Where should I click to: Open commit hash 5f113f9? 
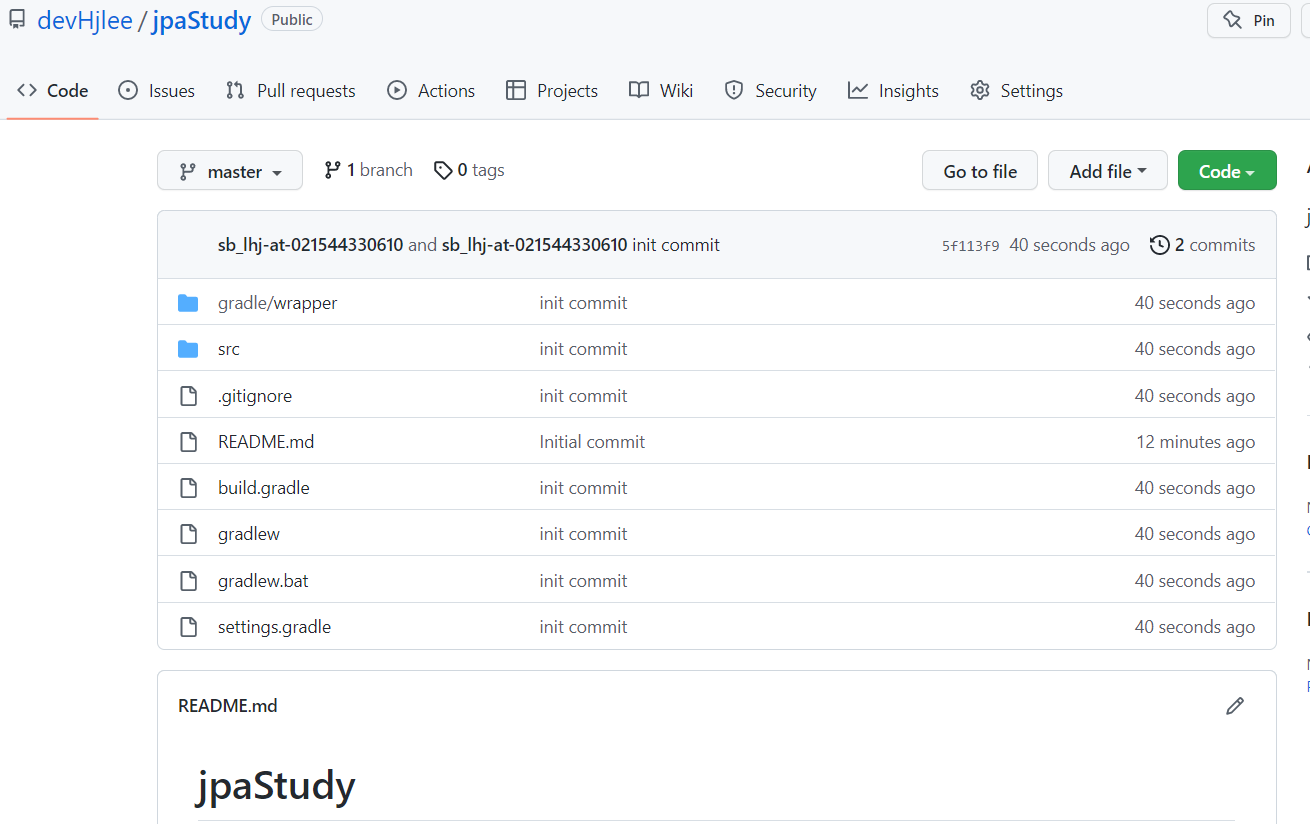tap(970, 246)
